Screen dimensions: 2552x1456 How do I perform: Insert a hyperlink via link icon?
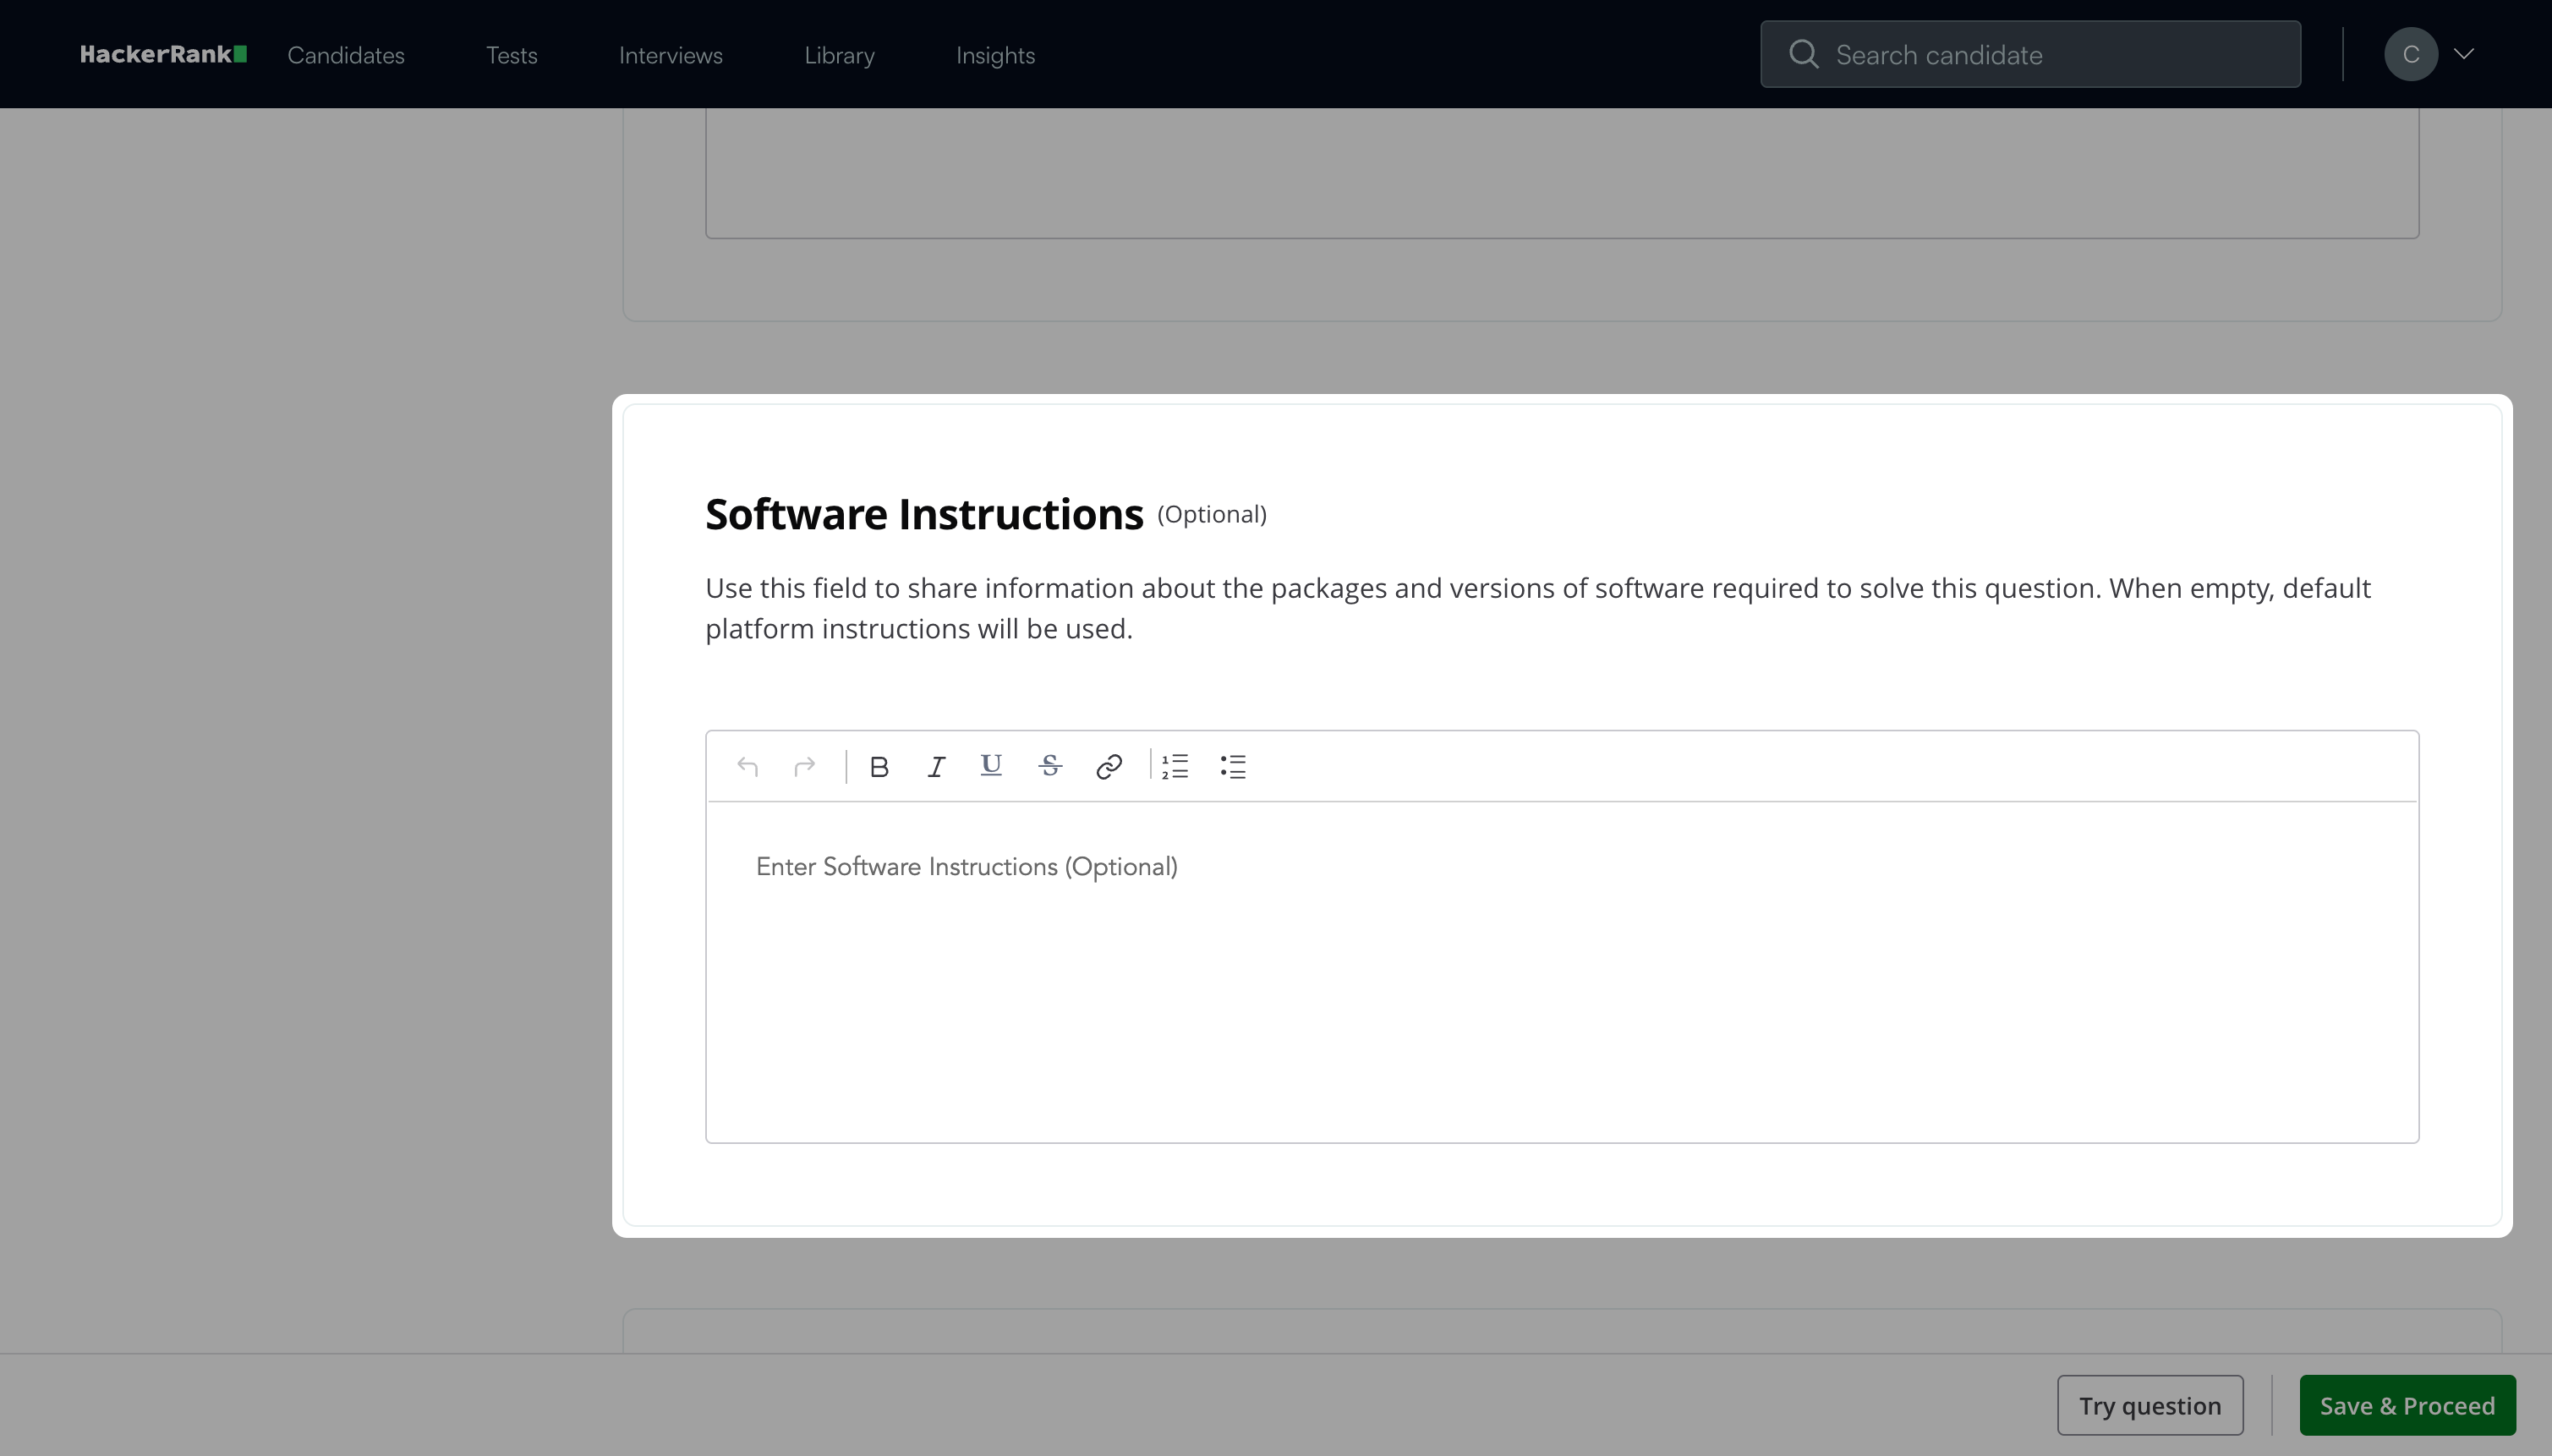click(1108, 767)
